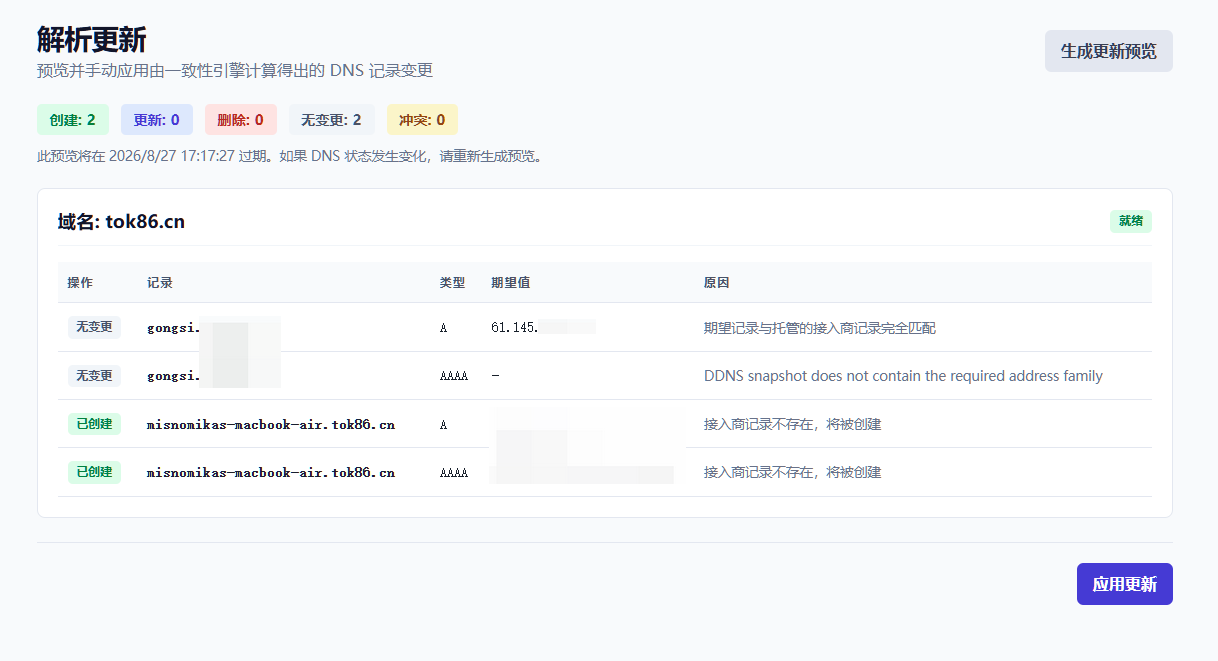Click the 就绪 status badge

pyautogui.click(x=1131, y=221)
